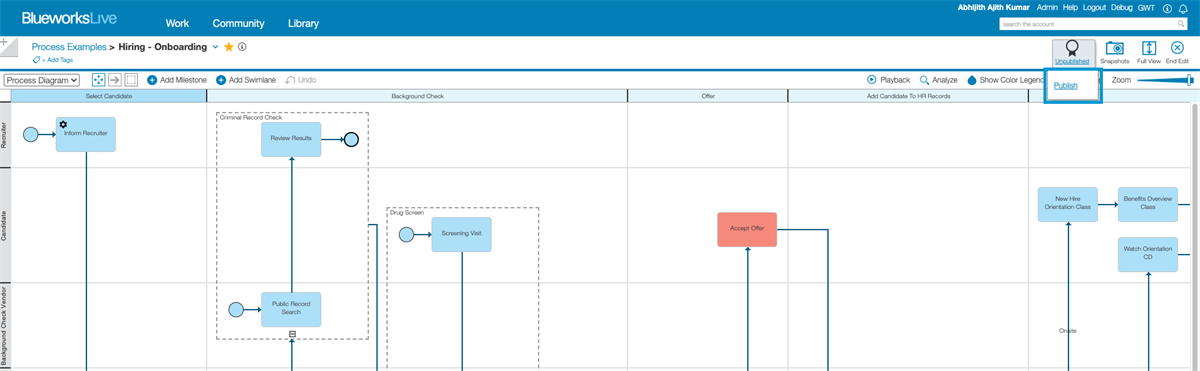Click Add Swimlane plus icon

click(221, 79)
